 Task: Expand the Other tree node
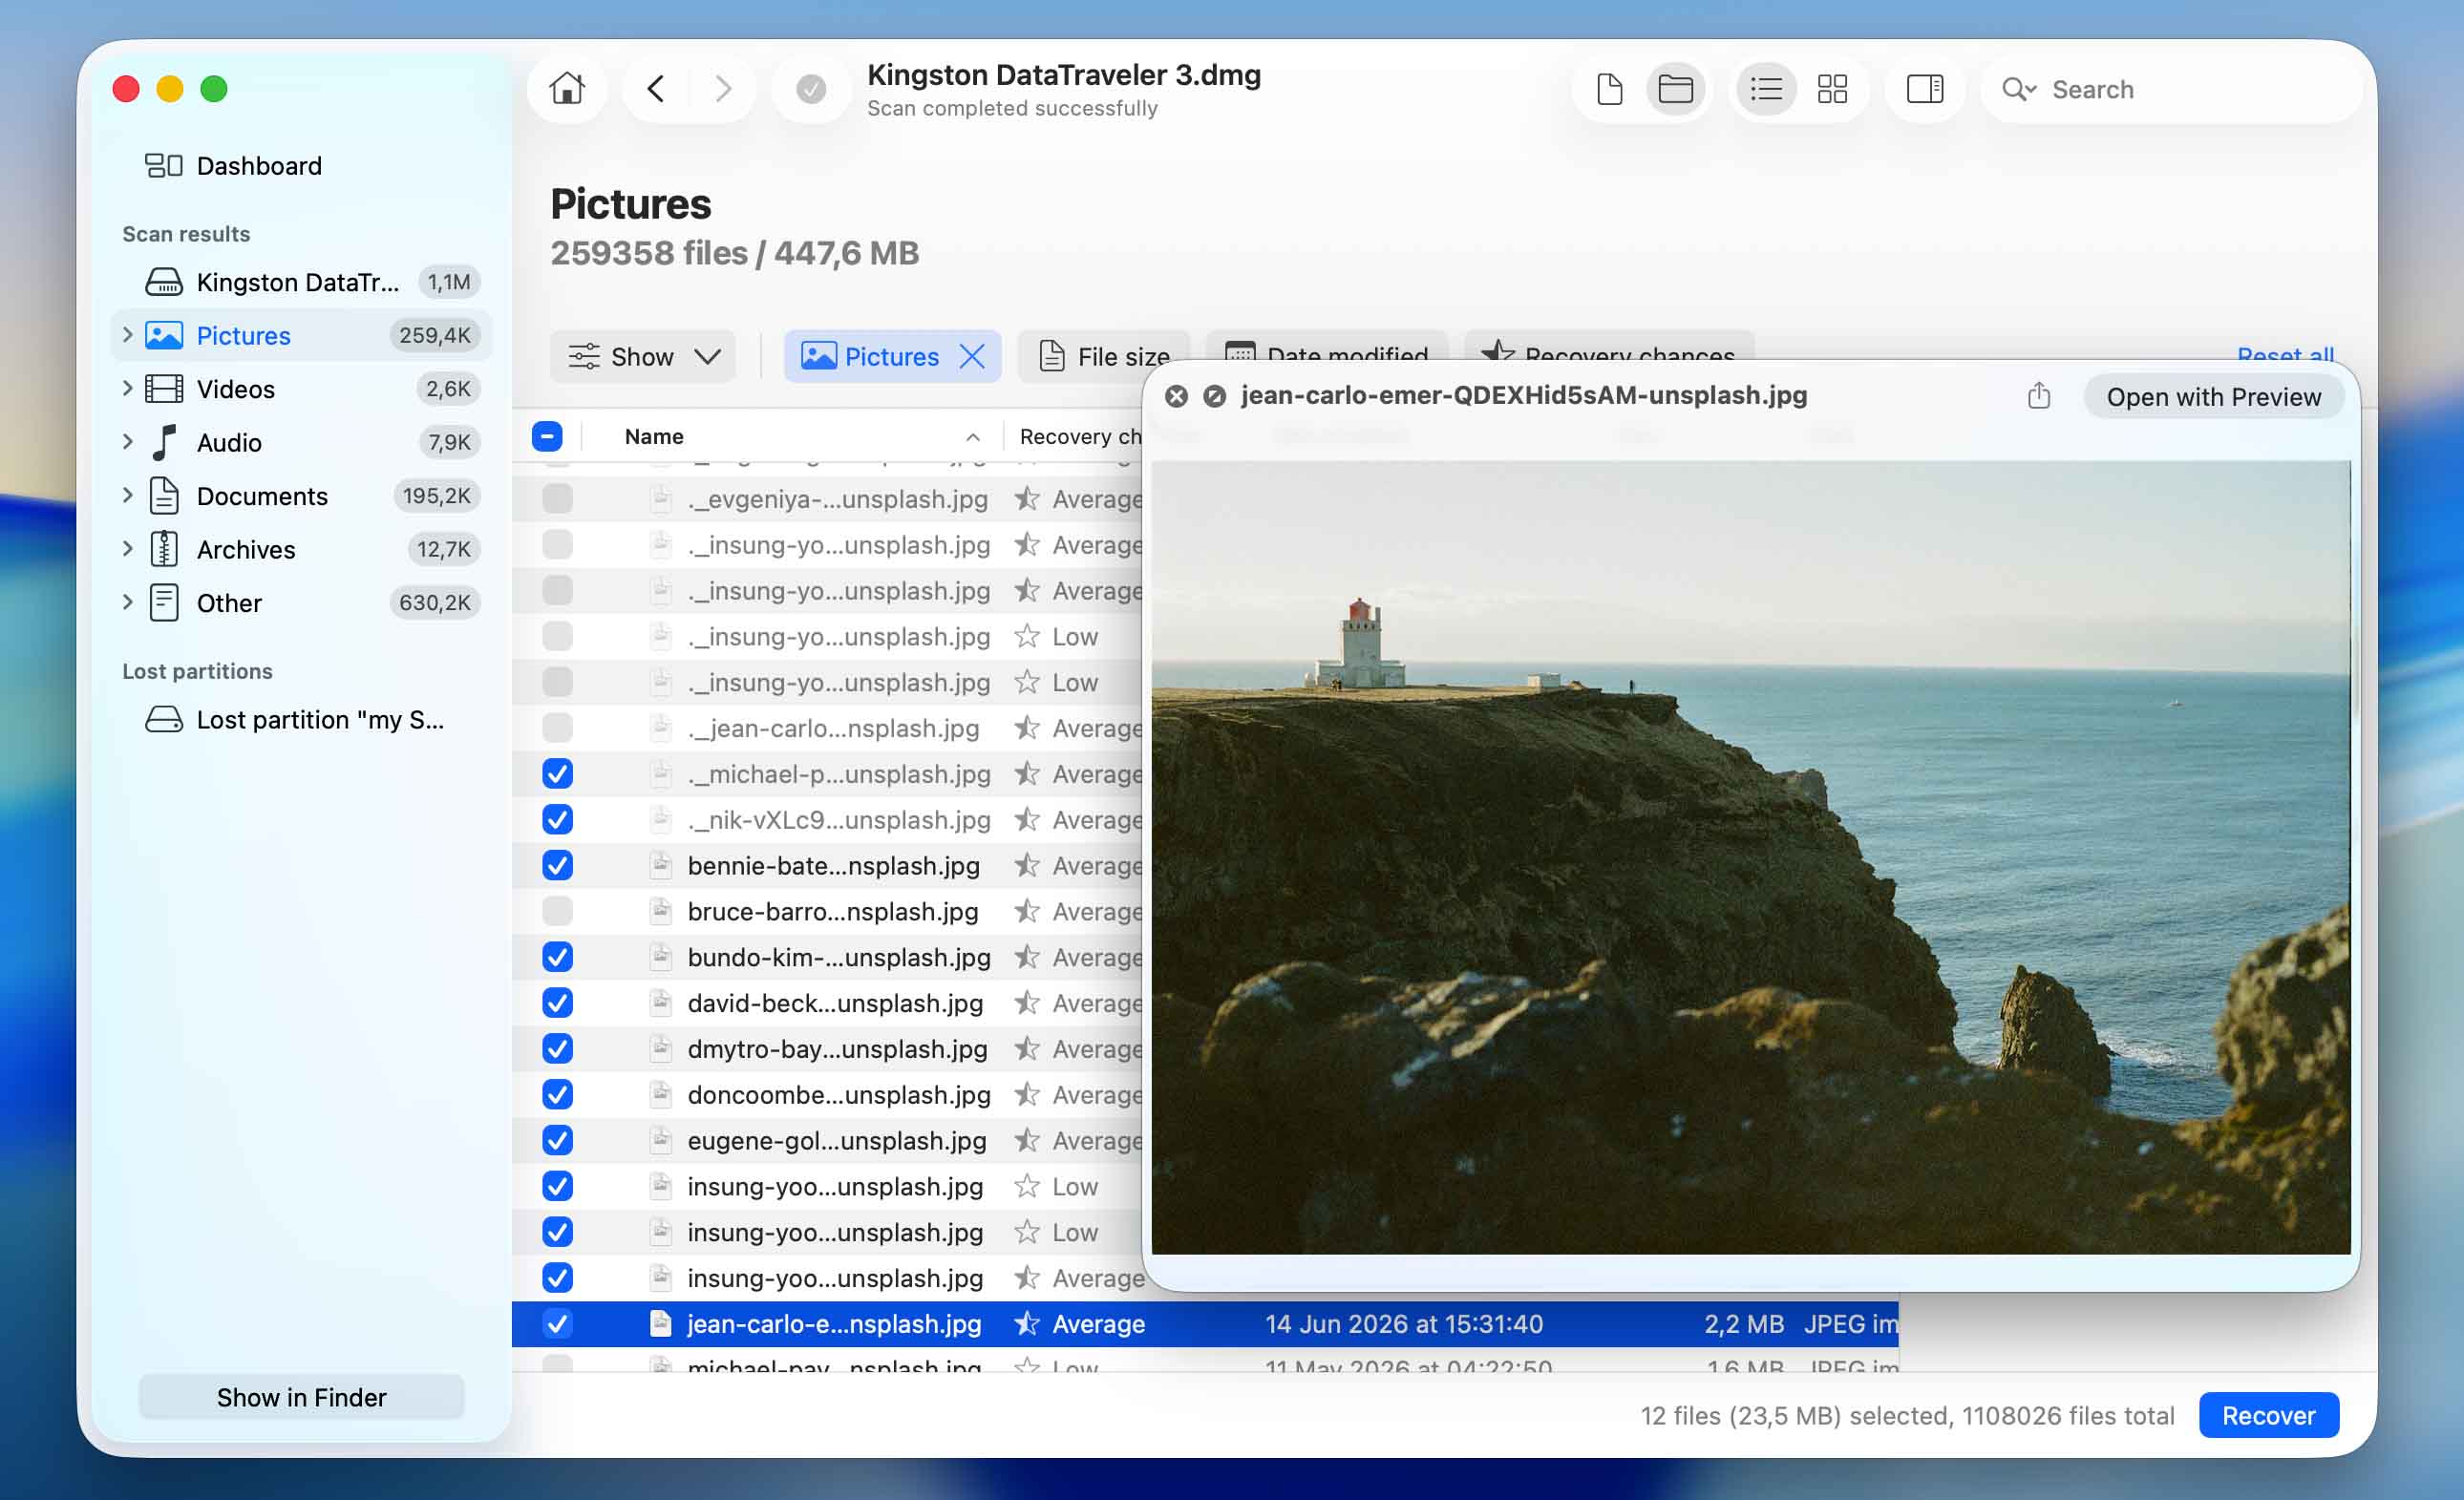point(127,602)
